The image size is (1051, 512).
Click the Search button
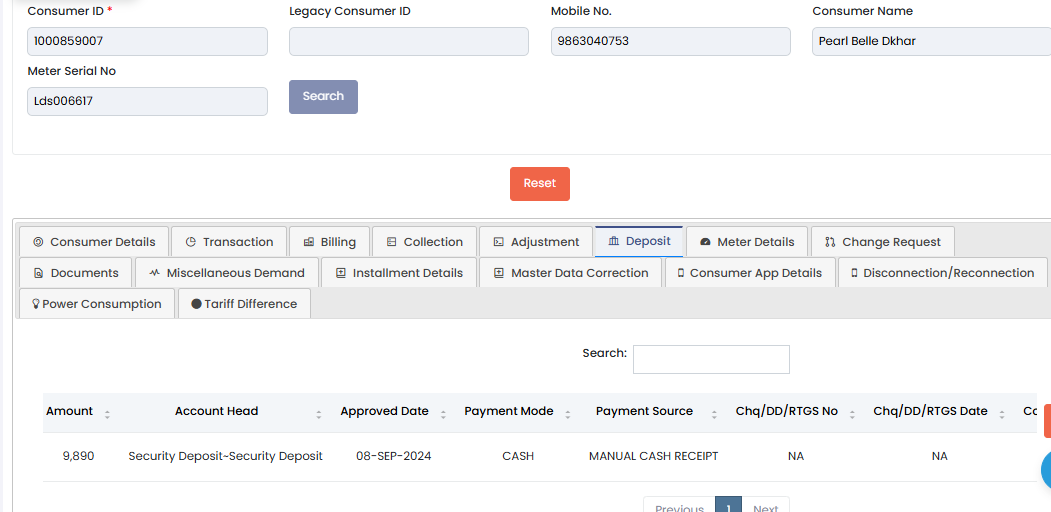pos(323,97)
